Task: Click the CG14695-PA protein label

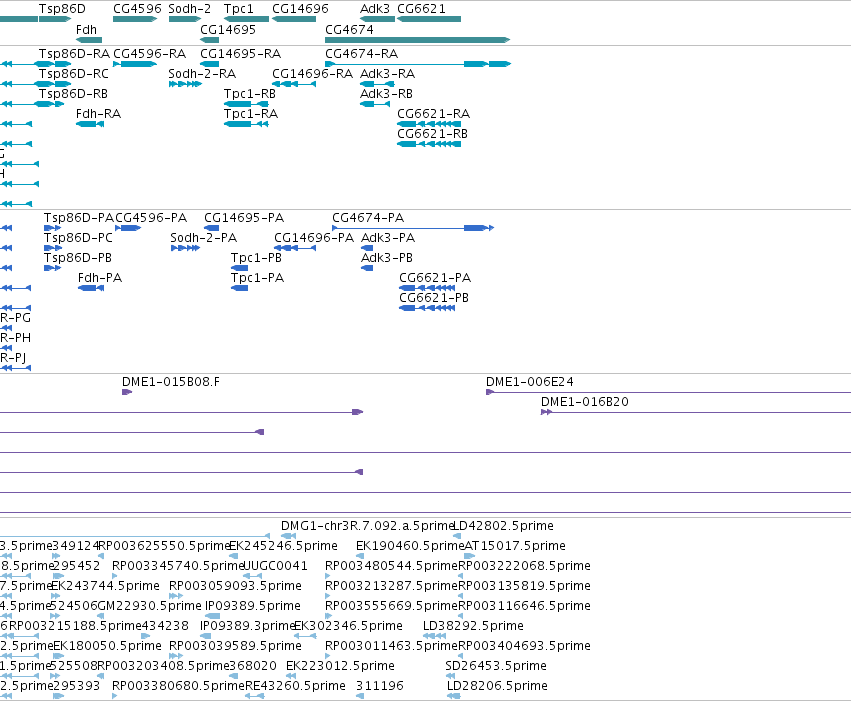Action: pyautogui.click(x=244, y=218)
